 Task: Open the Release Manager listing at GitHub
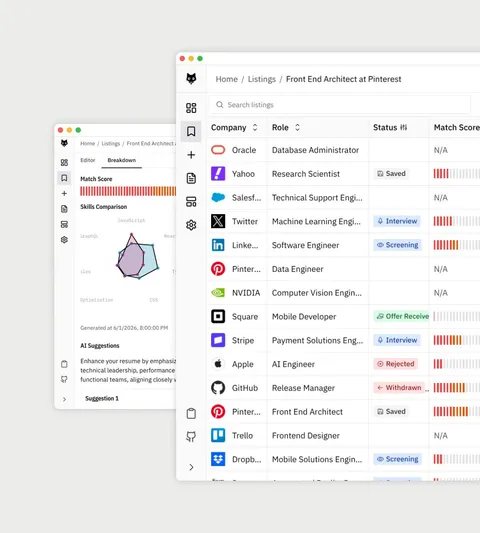(303, 388)
